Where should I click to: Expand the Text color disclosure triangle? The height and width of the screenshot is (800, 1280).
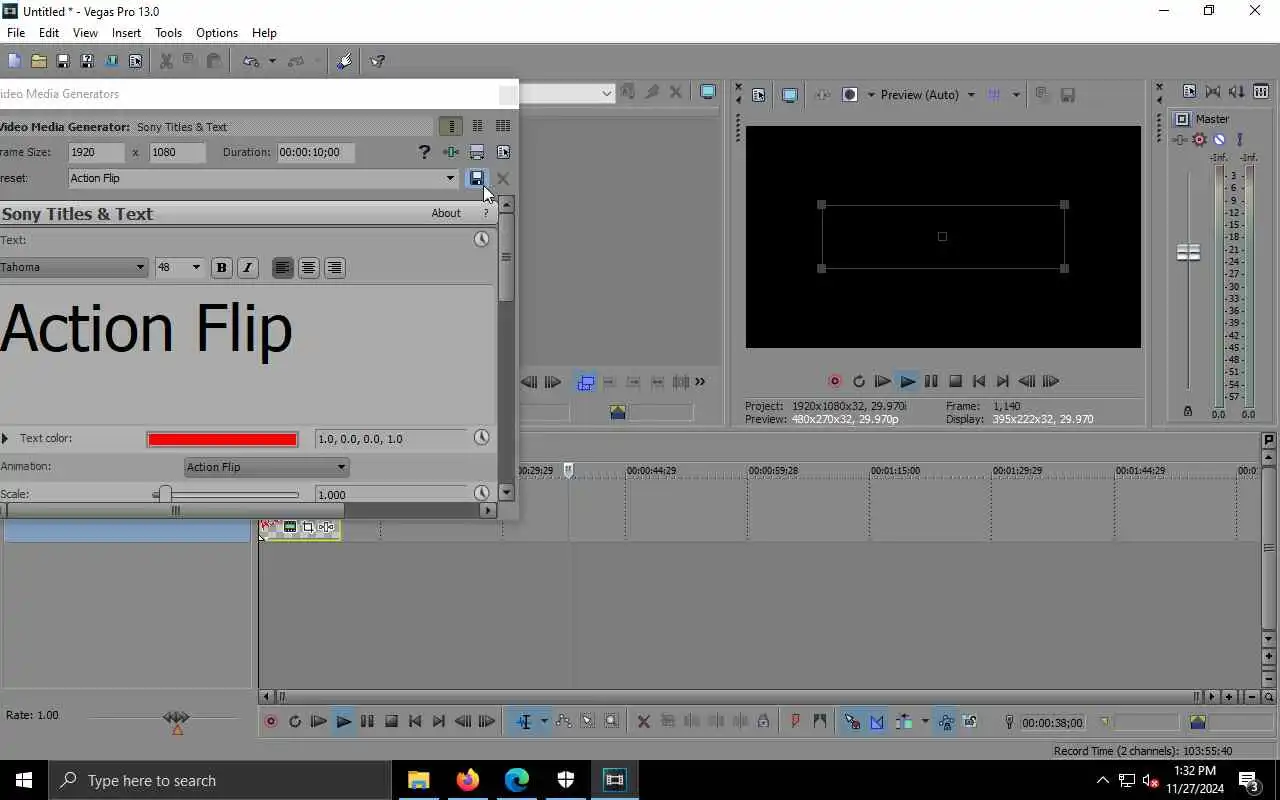[x=5, y=438]
